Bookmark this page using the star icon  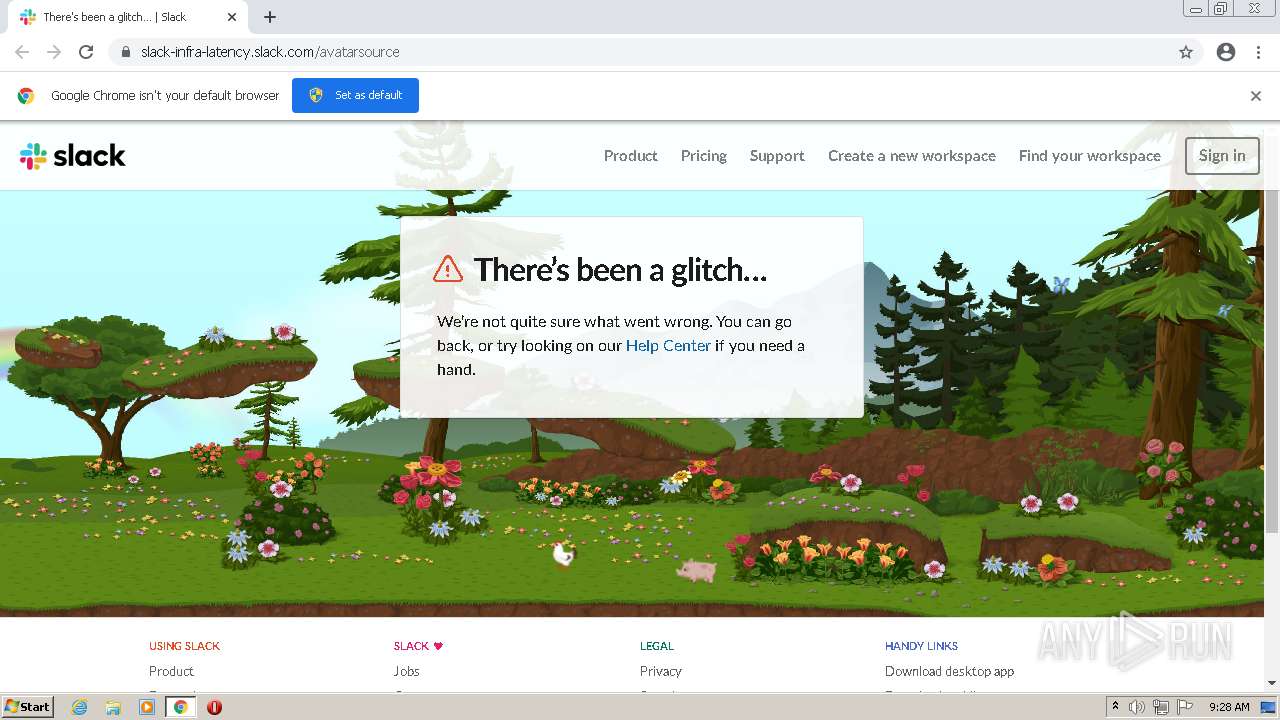pos(1186,52)
